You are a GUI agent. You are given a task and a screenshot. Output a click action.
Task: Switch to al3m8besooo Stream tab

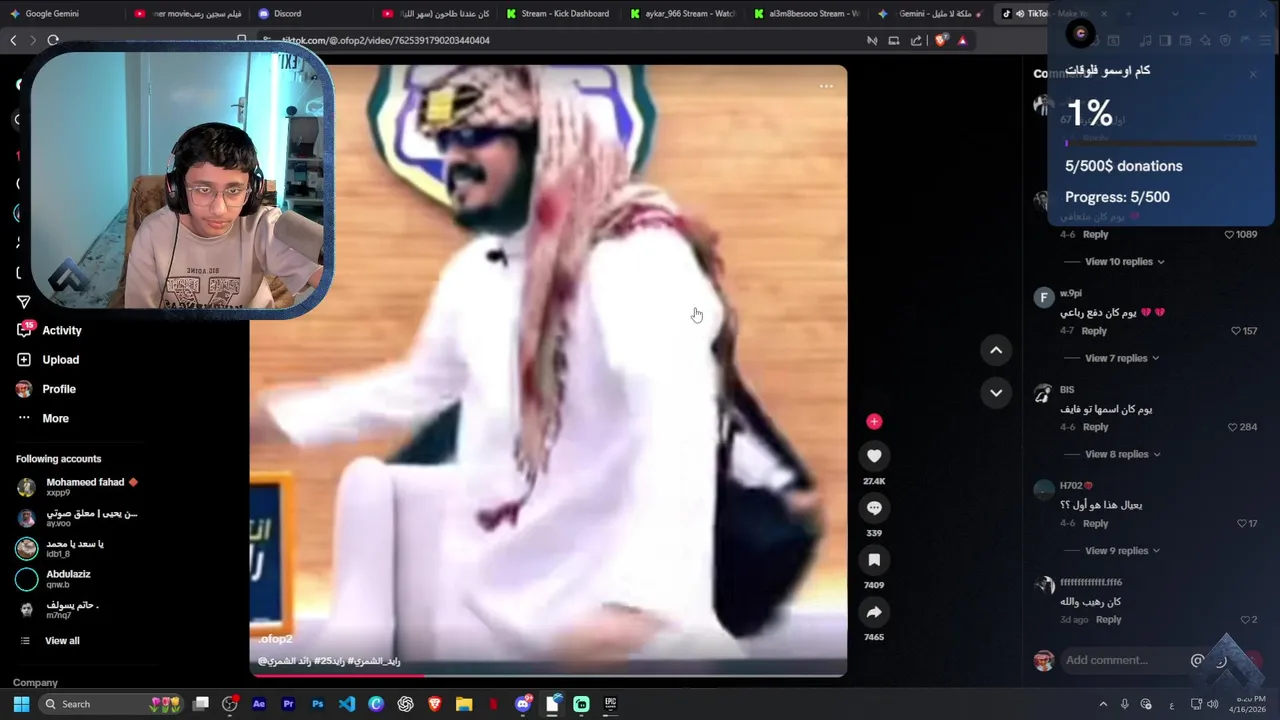807,14
